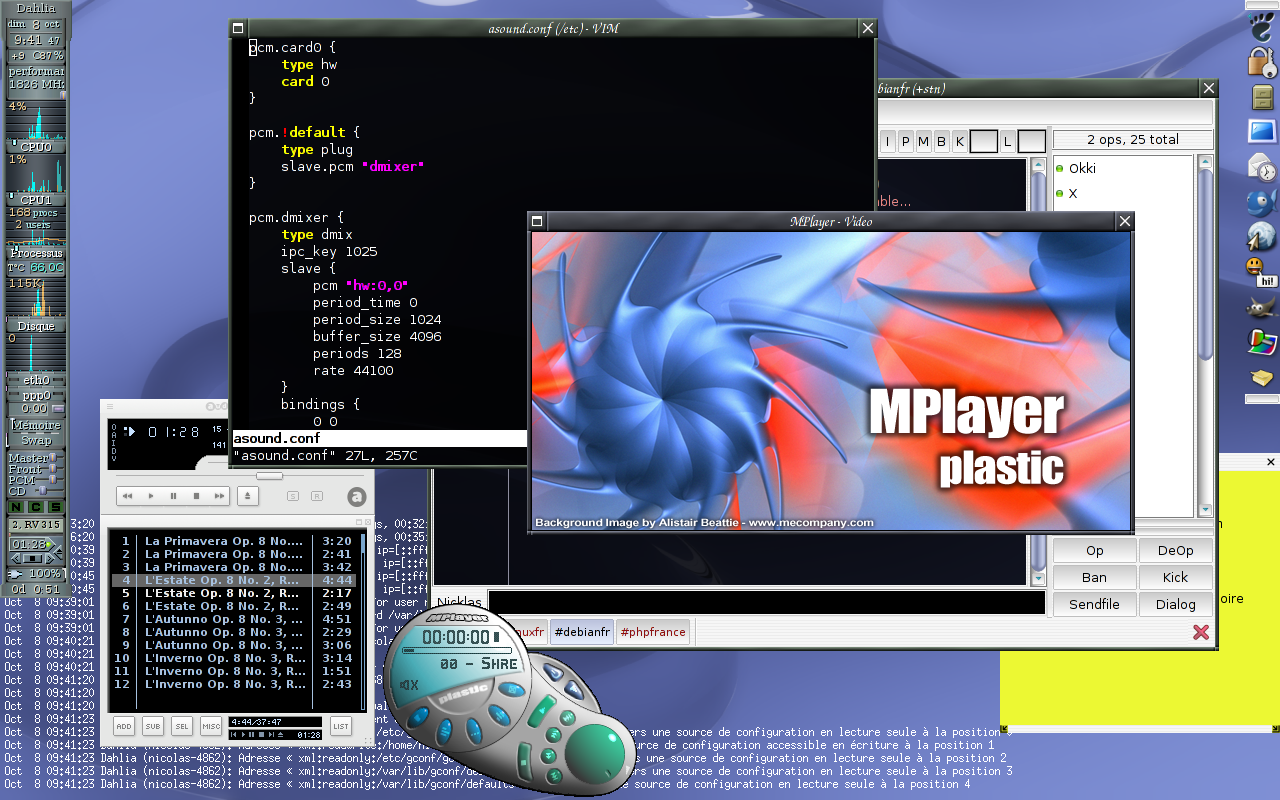Click the user list scrollbar up arrow
The width and height of the screenshot is (1280, 800).
pos(1206,163)
